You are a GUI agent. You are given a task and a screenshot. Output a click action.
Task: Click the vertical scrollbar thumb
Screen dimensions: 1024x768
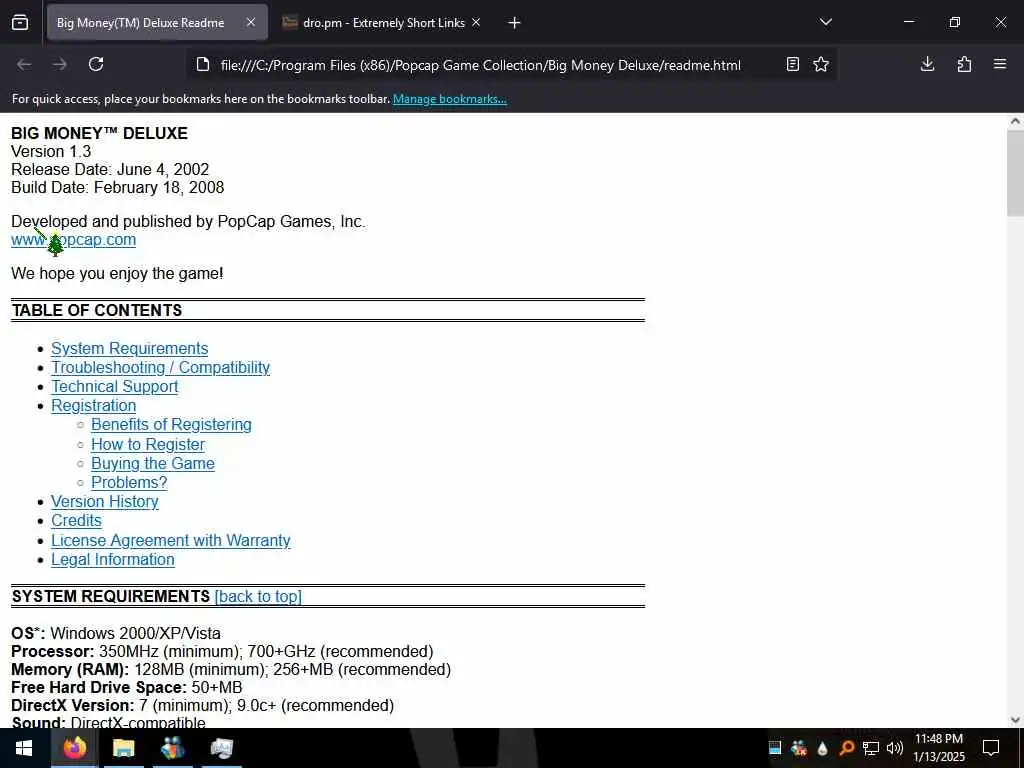pos(1015,173)
